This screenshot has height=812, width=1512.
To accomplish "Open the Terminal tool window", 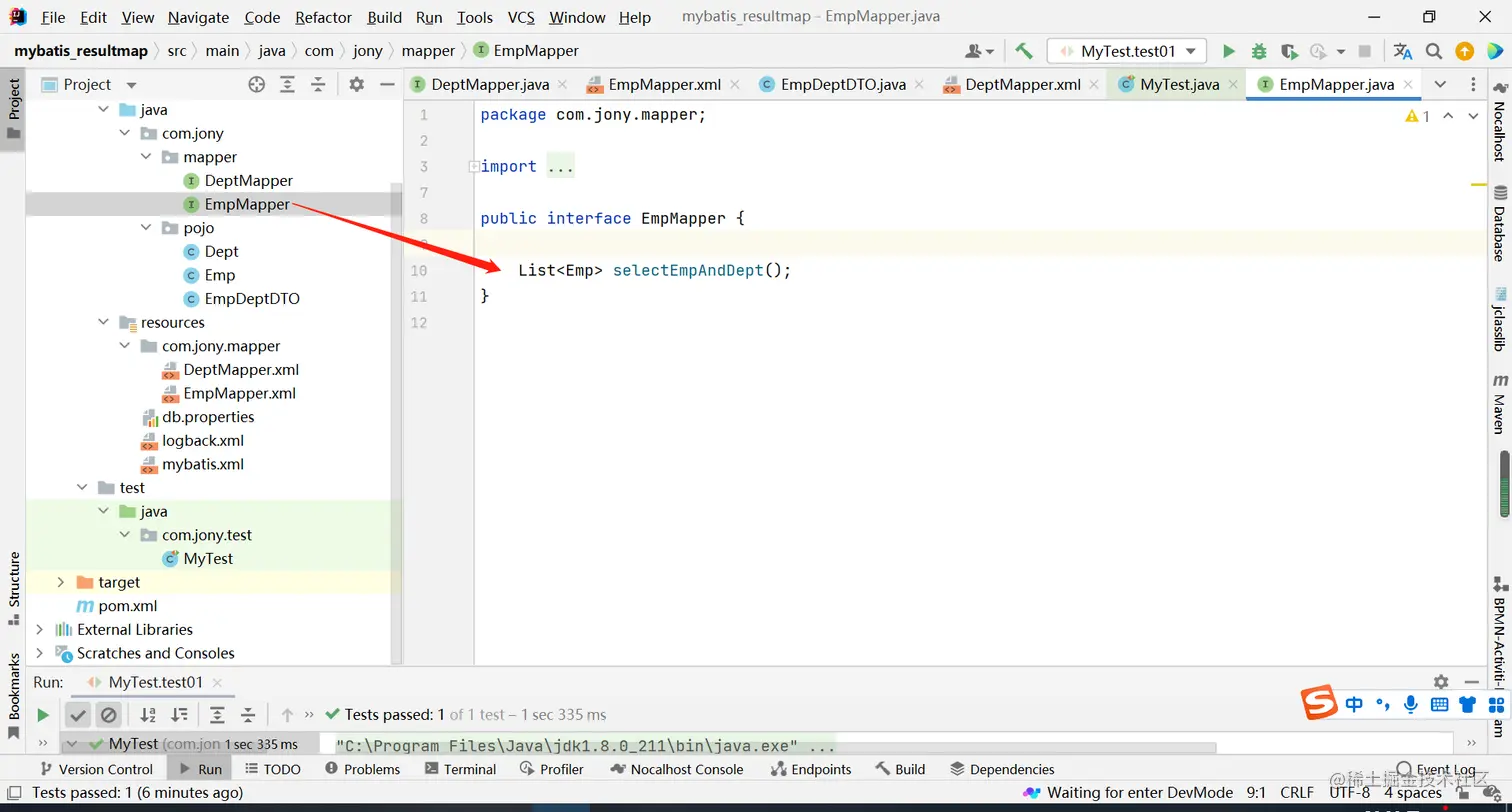I will point(460,769).
